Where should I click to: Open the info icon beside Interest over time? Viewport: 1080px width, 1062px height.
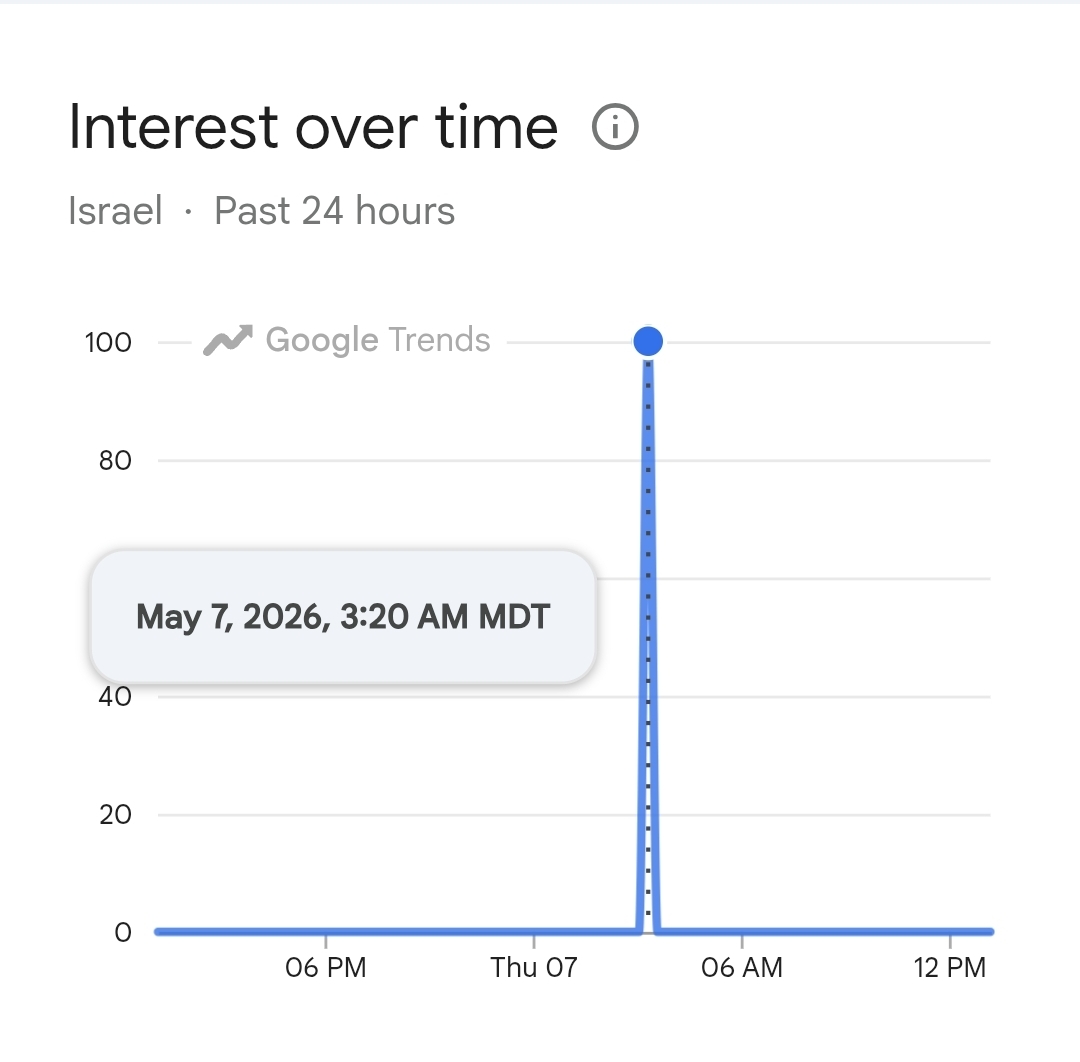pos(615,127)
